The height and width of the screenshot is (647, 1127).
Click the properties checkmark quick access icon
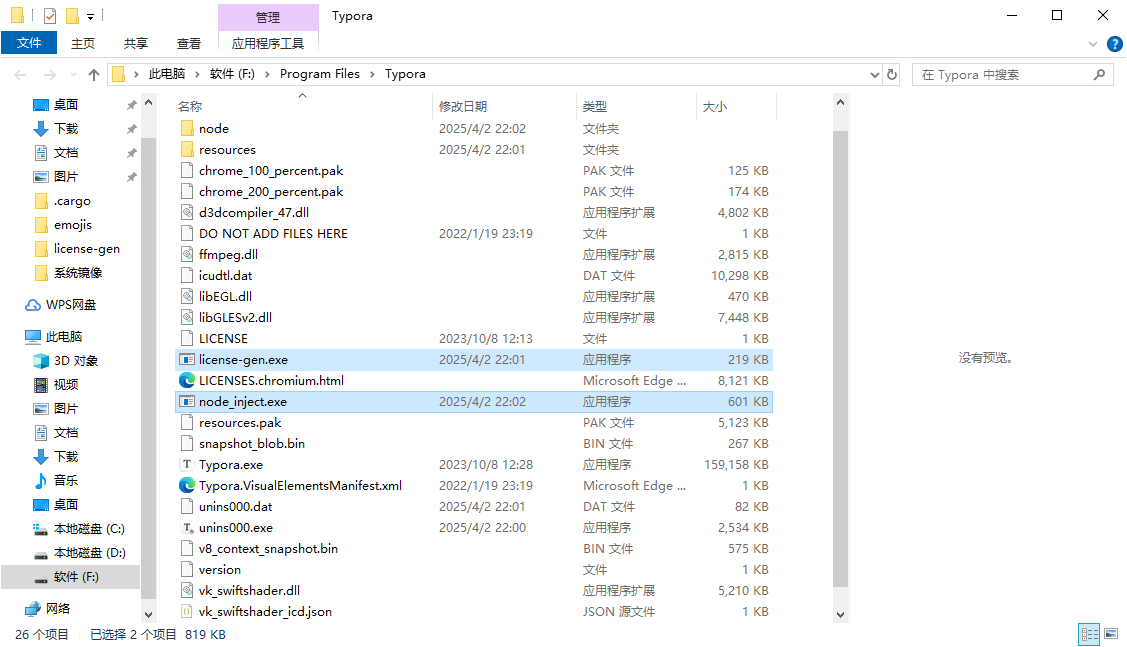[50, 16]
